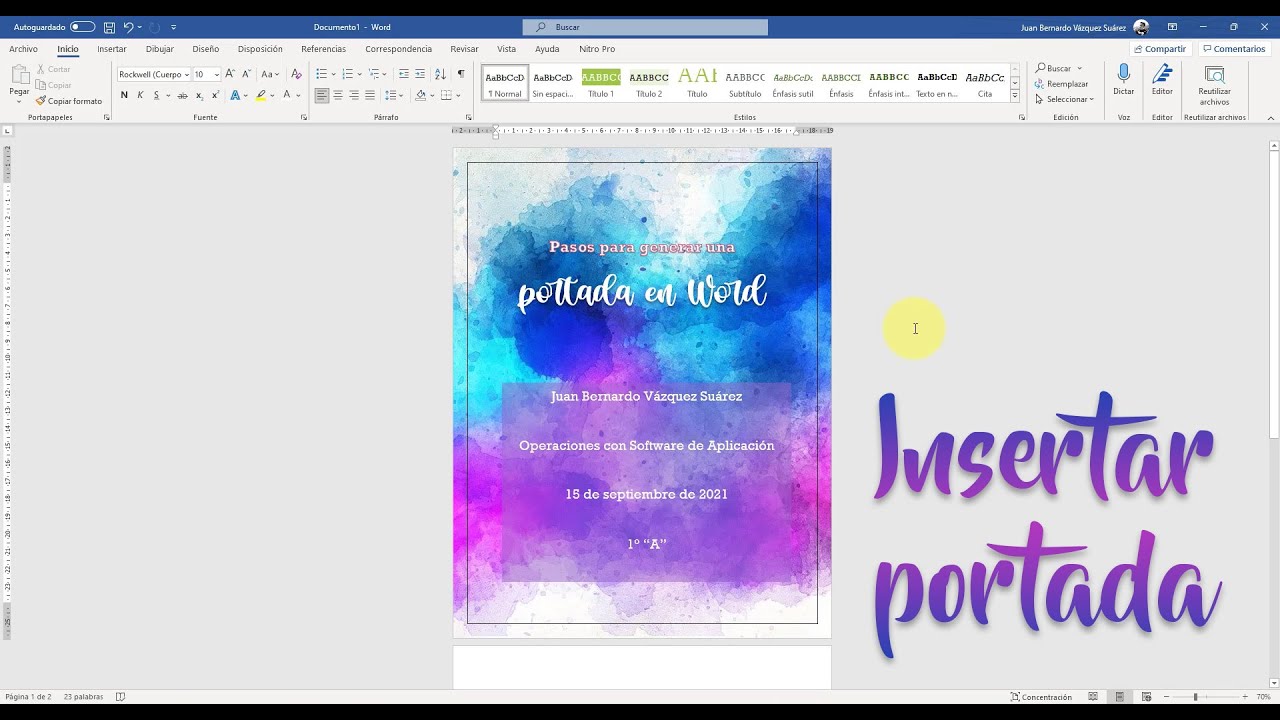Insert a bulleted list
Viewport: 1280px width, 720px height.
(321, 74)
